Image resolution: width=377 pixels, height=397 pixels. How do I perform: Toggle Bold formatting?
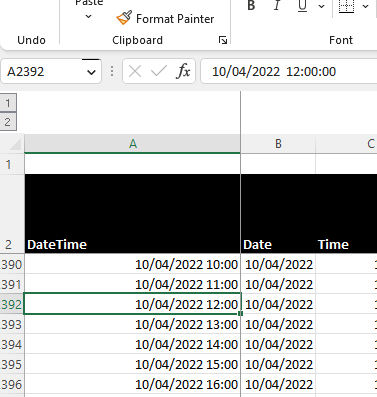(x=252, y=6)
